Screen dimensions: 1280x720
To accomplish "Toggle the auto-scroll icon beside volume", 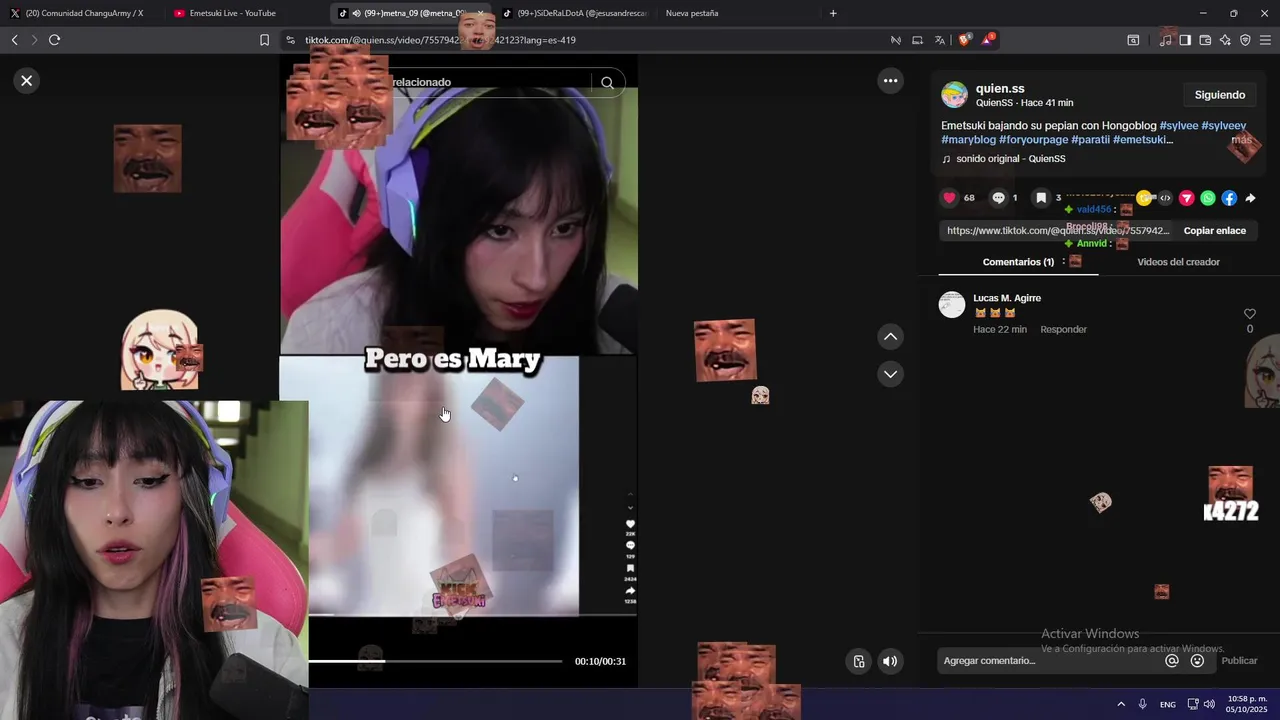I will tap(858, 661).
